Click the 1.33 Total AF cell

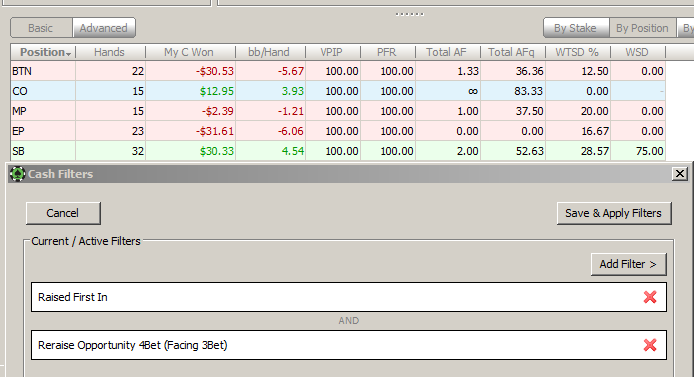click(x=448, y=71)
